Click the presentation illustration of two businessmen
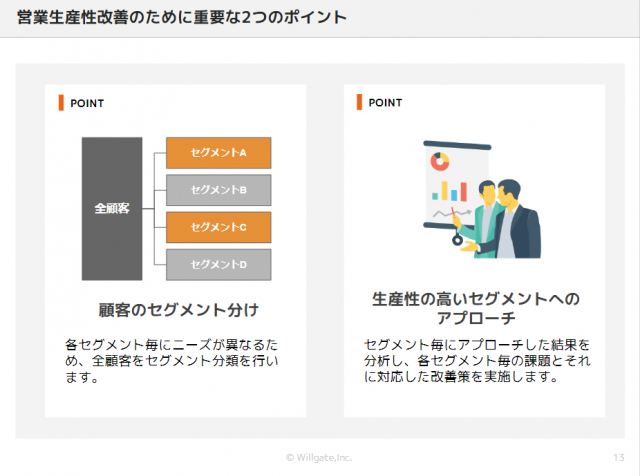This screenshot has height=476, width=640. coord(482,199)
